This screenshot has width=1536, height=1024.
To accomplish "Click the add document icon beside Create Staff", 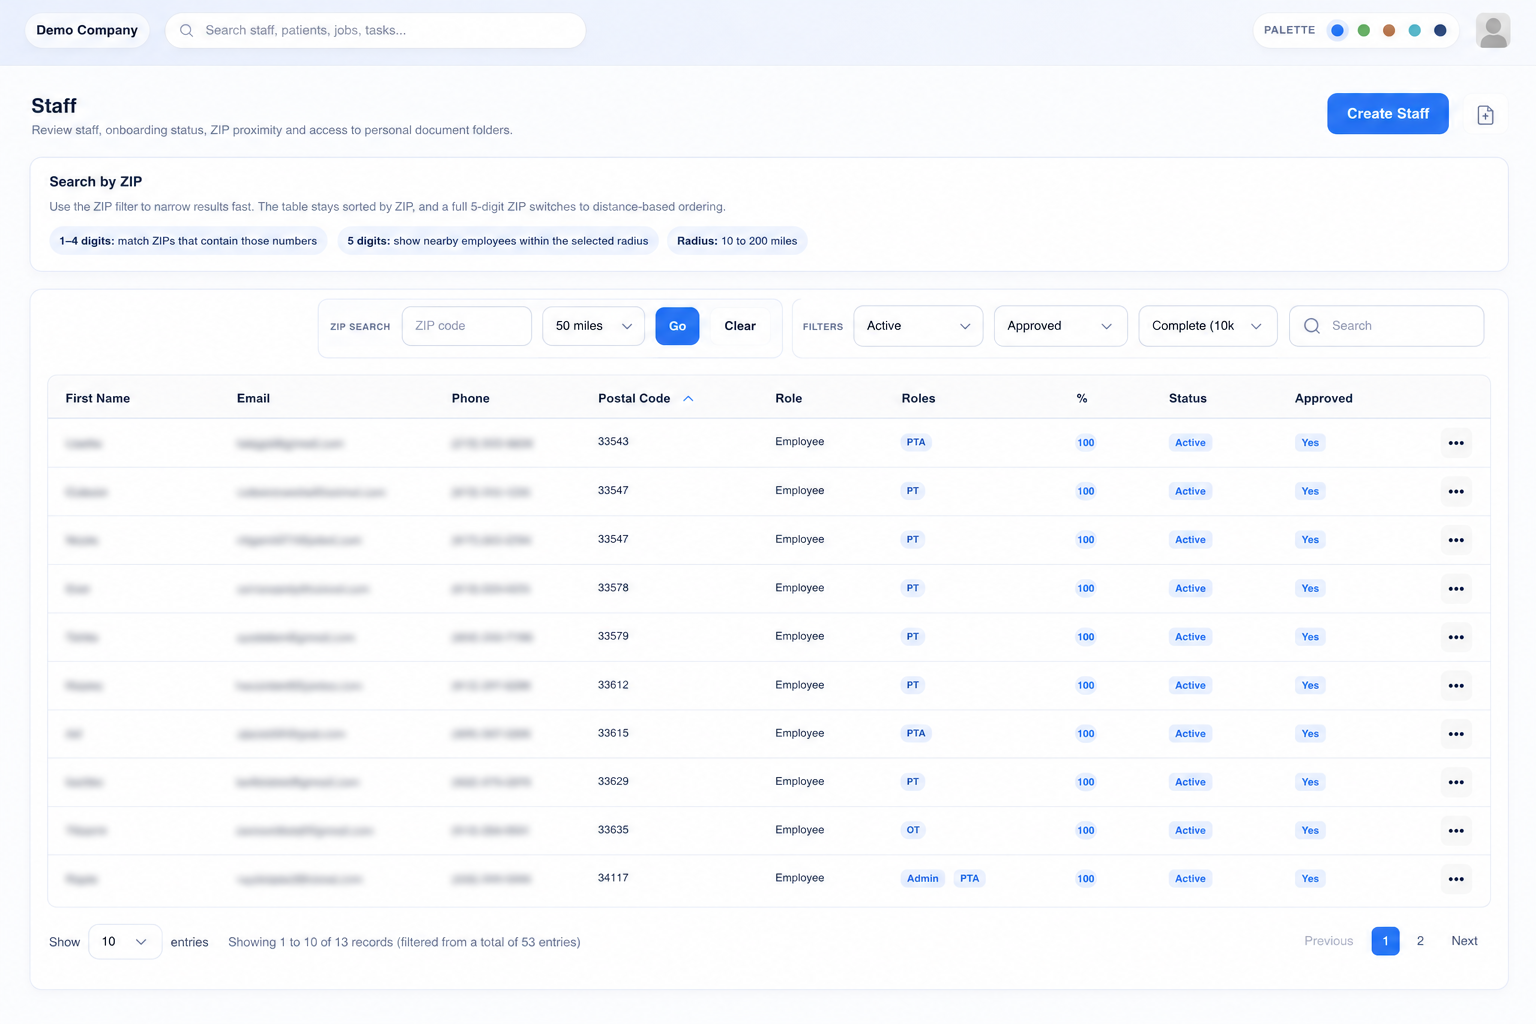I will pos(1485,115).
